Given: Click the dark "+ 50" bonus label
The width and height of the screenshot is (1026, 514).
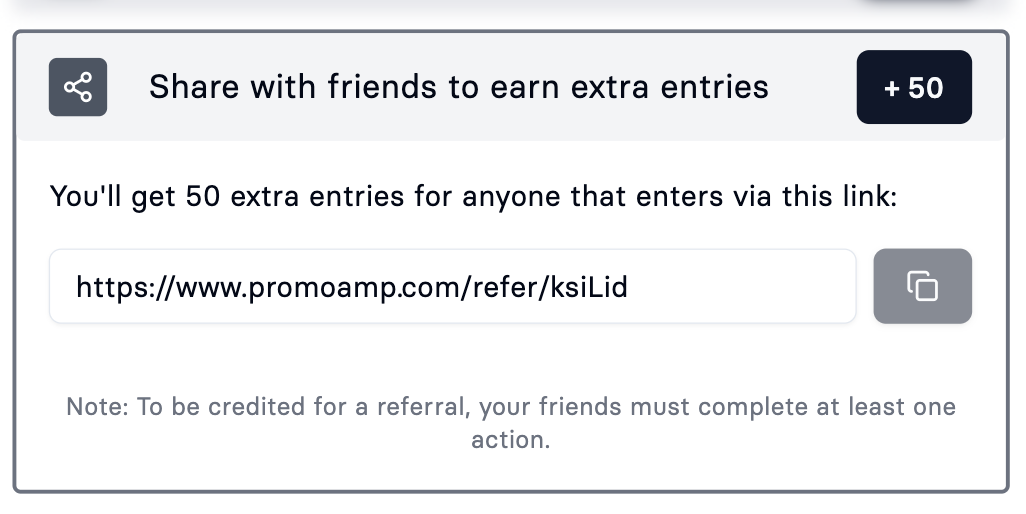Looking at the screenshot, I should coord(914,87).
